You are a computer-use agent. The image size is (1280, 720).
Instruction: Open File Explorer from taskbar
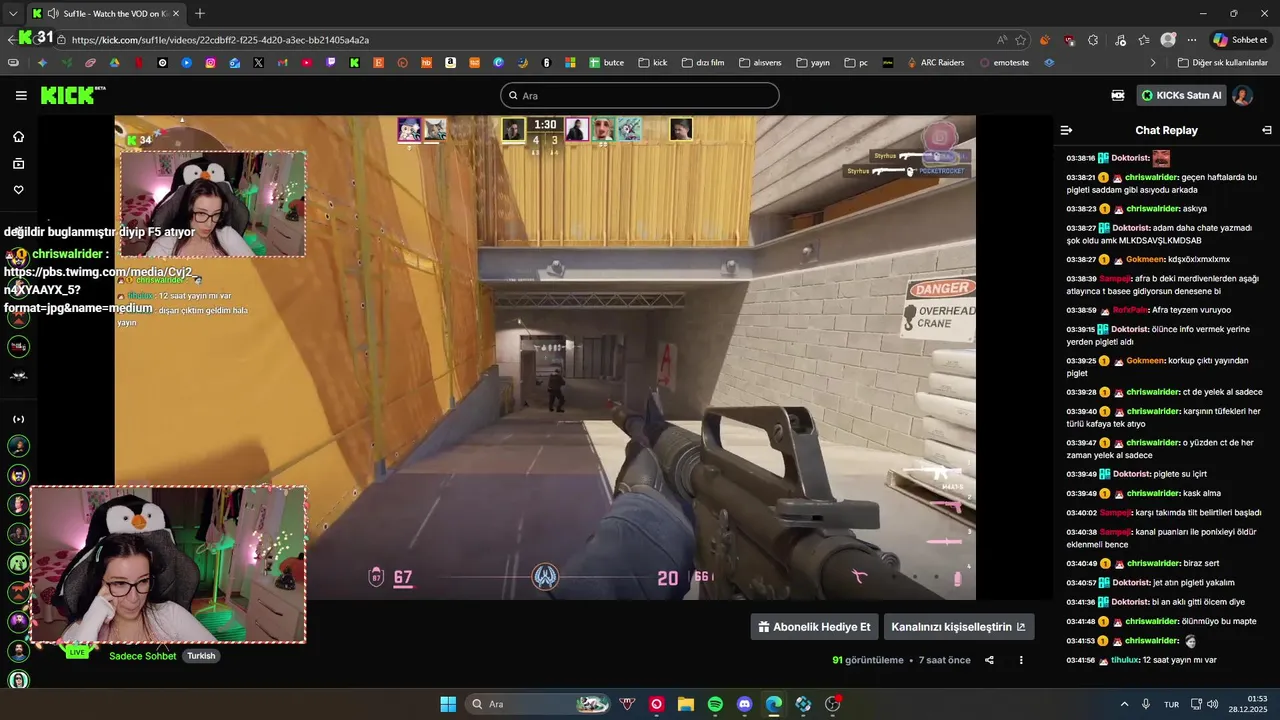686,704
